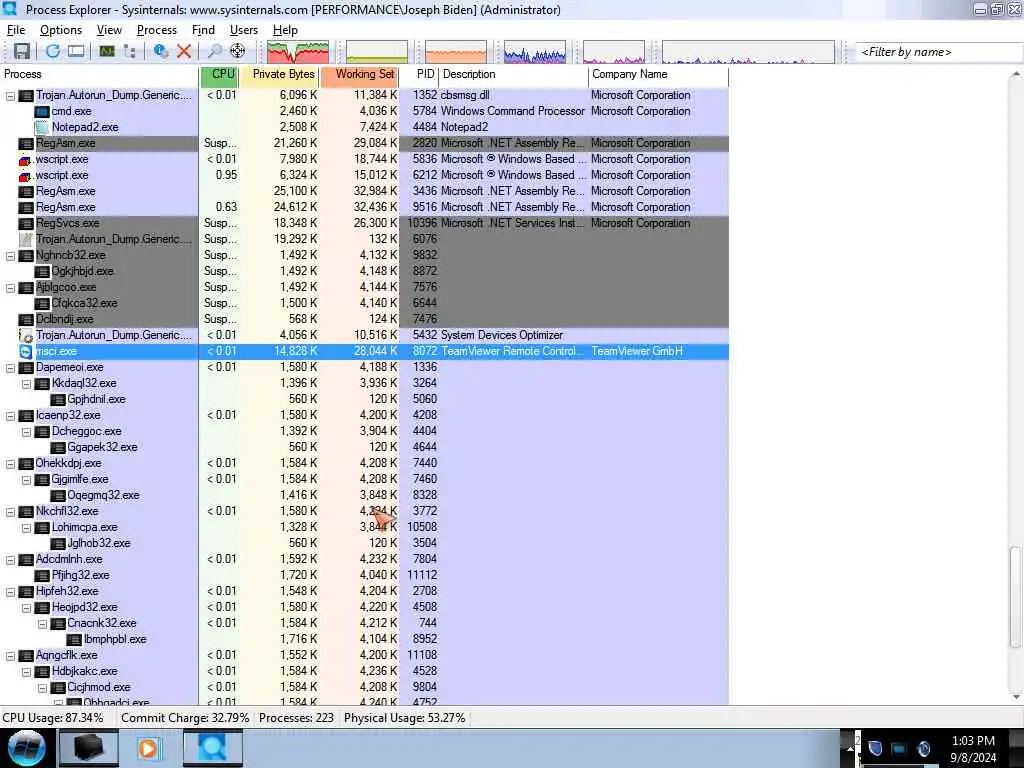Image resolution: width=1024 pixels, height=768 pixels.
Task: Open the Options menu
Action: [x=61, y=30]
